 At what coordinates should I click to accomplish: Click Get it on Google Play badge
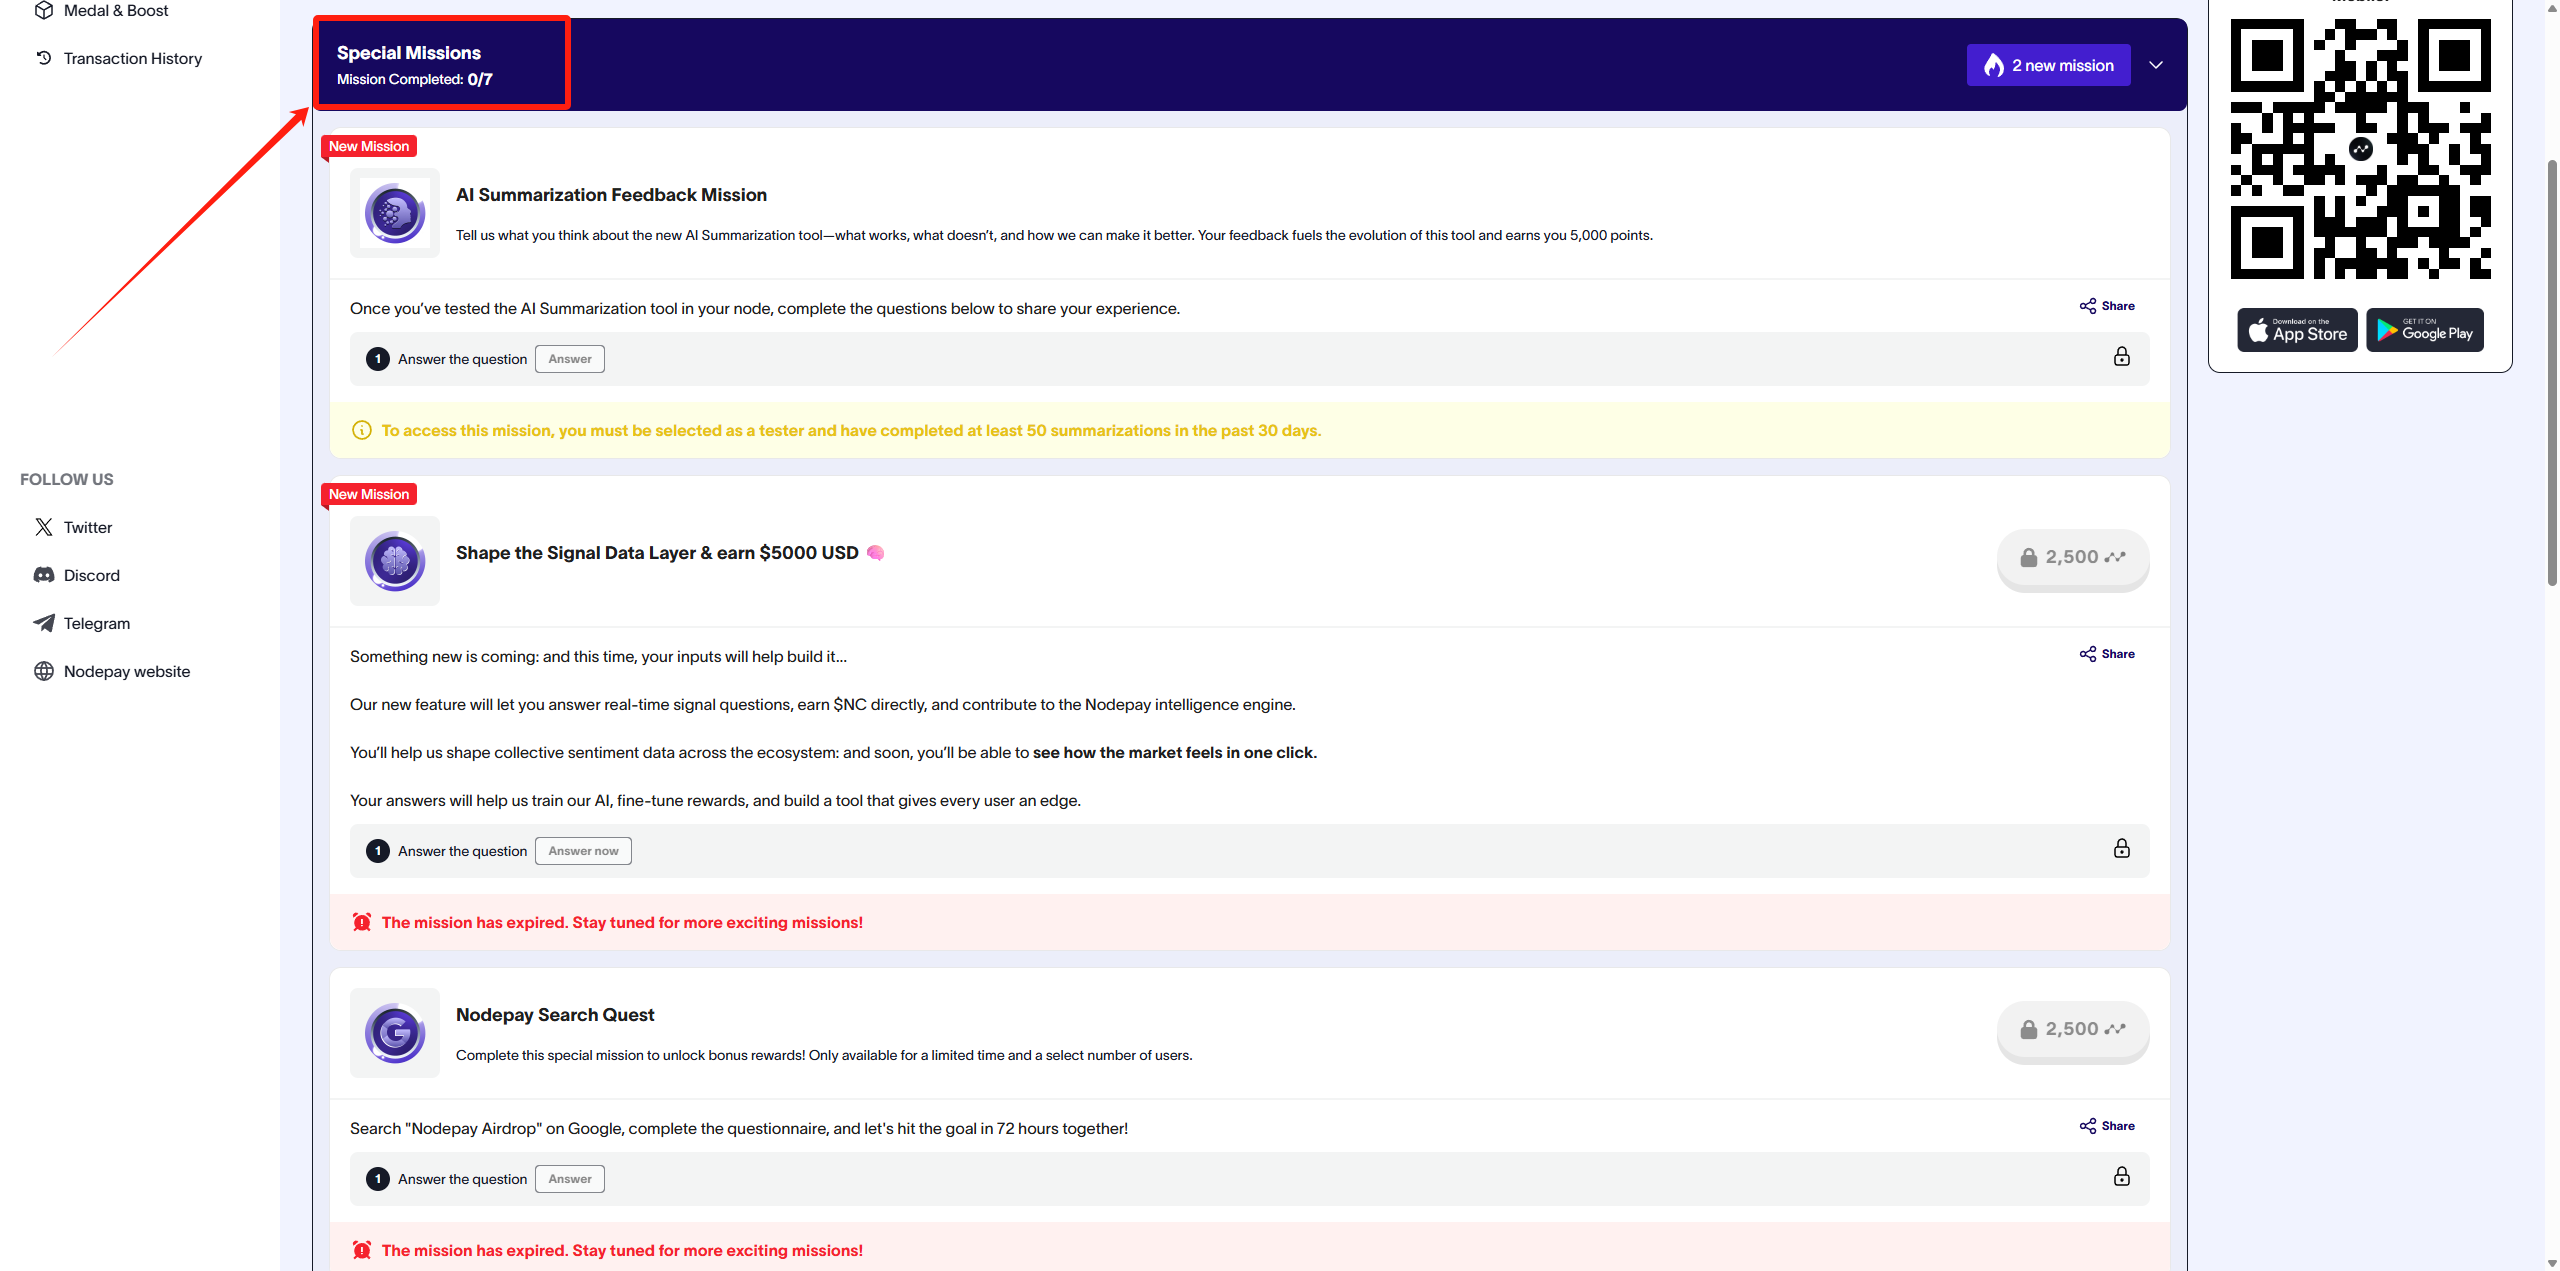coord(2425,330)
